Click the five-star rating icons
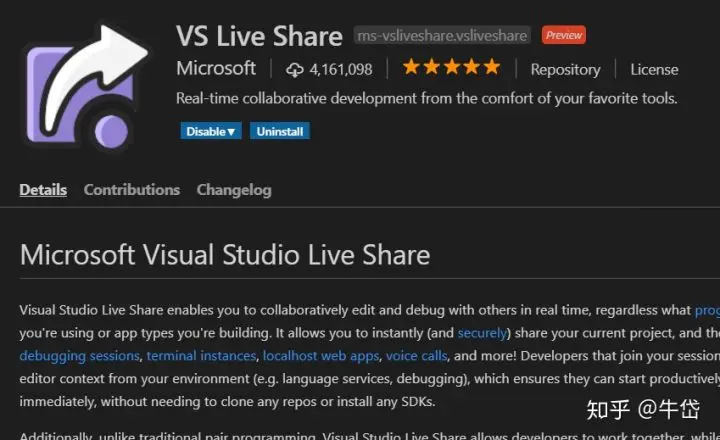 tap(451, 68)
